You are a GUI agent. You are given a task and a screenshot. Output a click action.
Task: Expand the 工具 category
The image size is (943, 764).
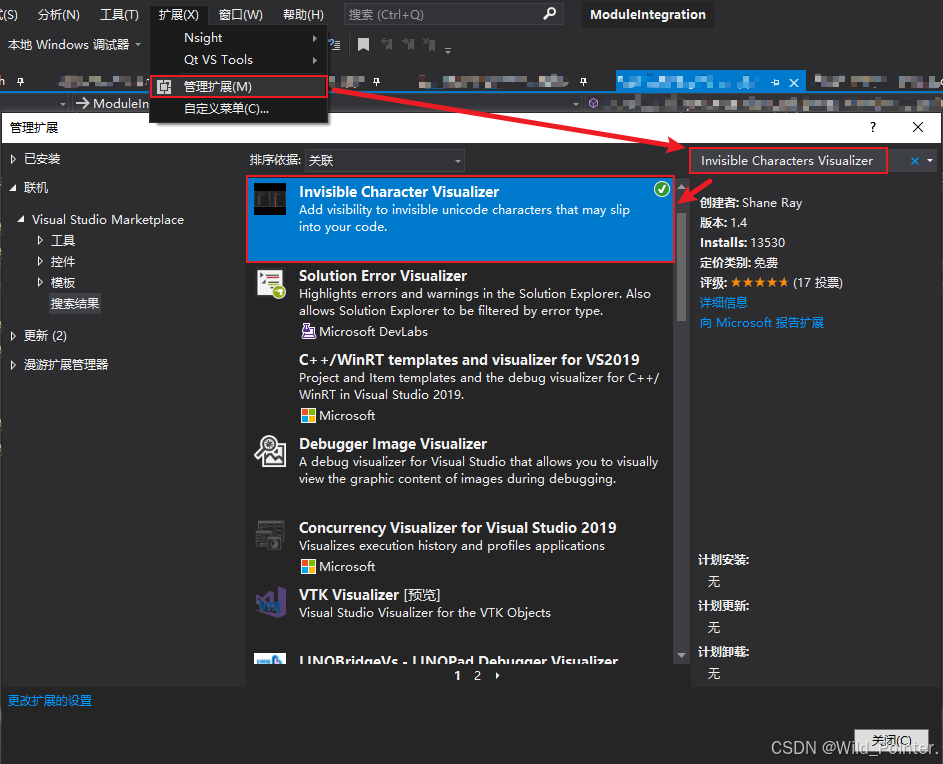click(x=40, y=240)
